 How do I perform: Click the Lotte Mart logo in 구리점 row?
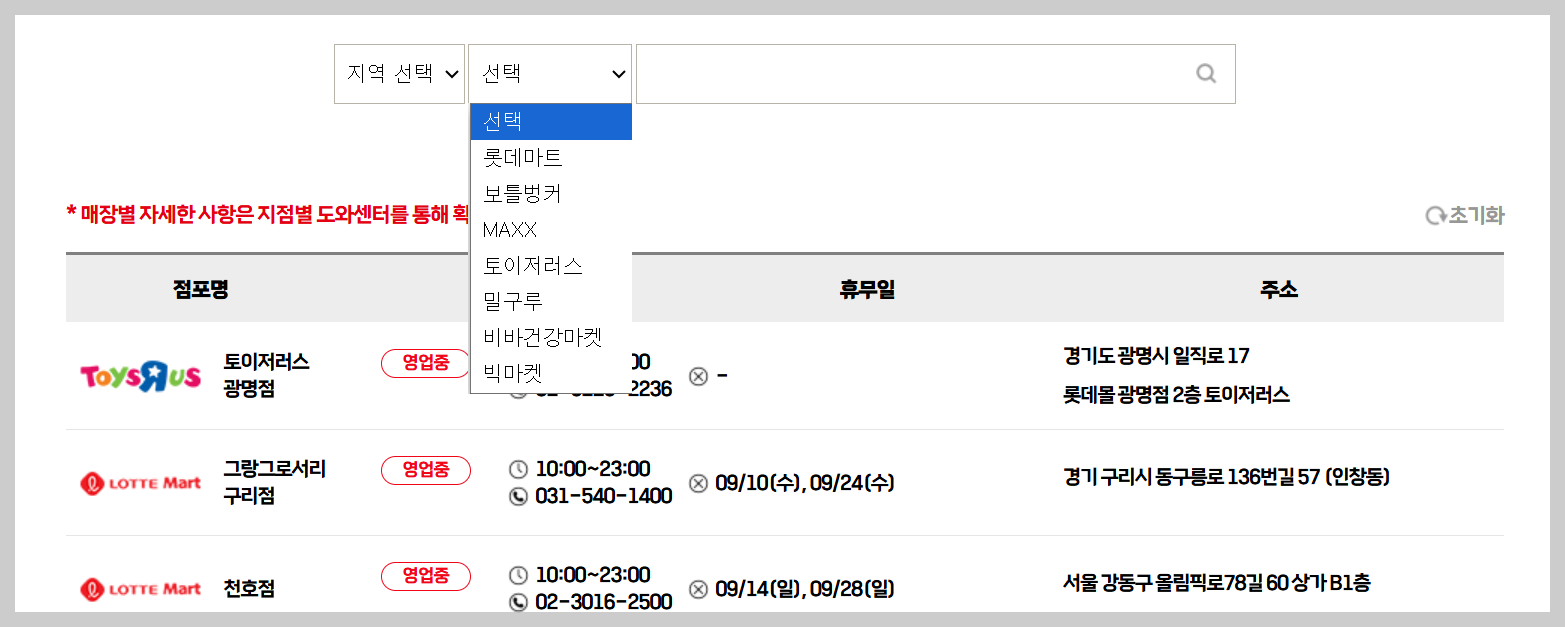tap(140, 483)
